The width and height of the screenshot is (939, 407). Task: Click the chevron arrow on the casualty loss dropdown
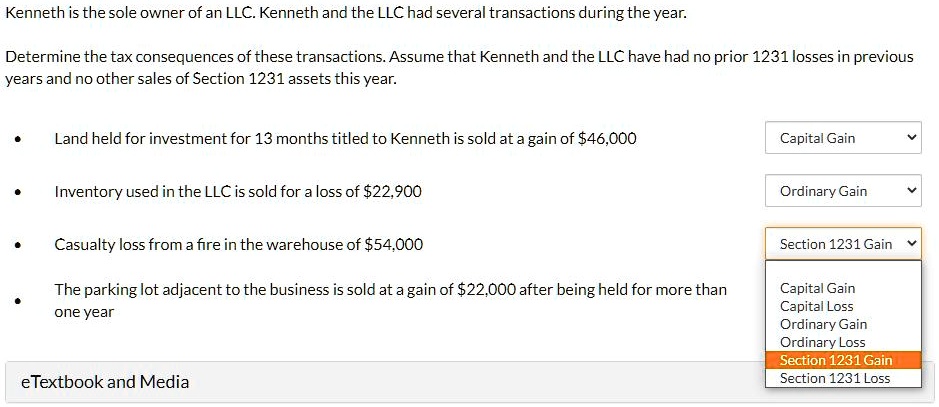(x=911, y=244)
